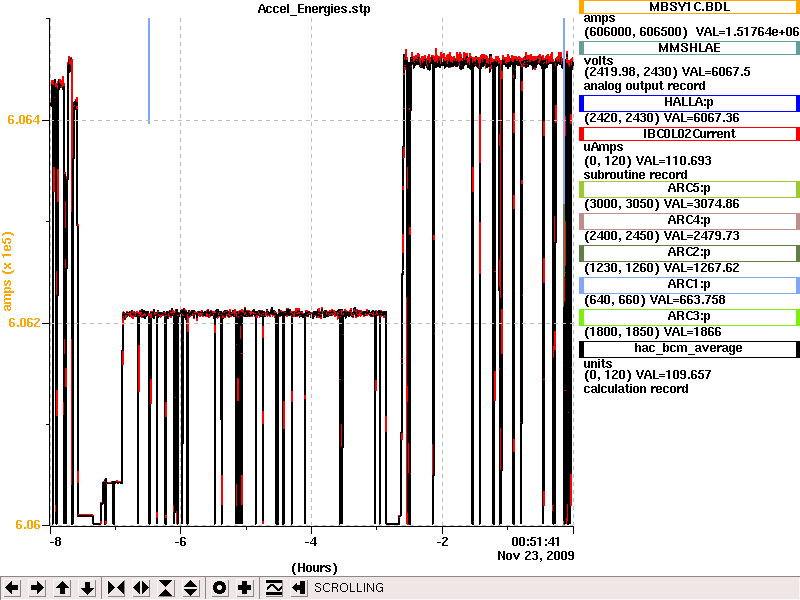Select the ARC3:p legend entry
This screenshot has width=800, height=600.
tap(689, 317)
